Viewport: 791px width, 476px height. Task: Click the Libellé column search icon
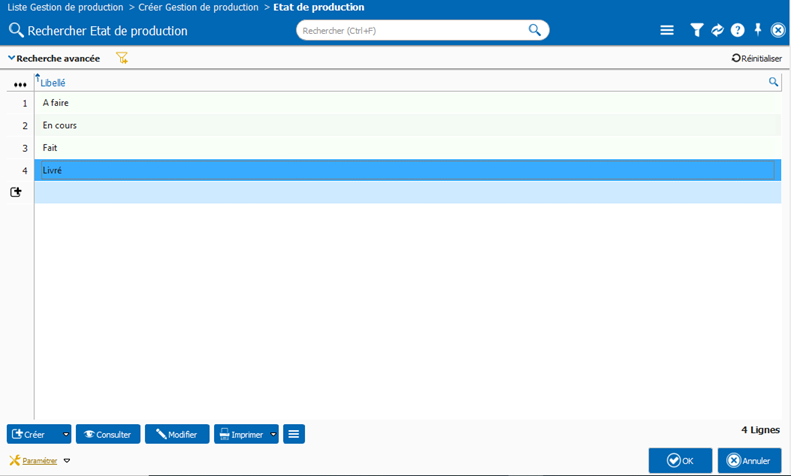(x=773, y=82)
